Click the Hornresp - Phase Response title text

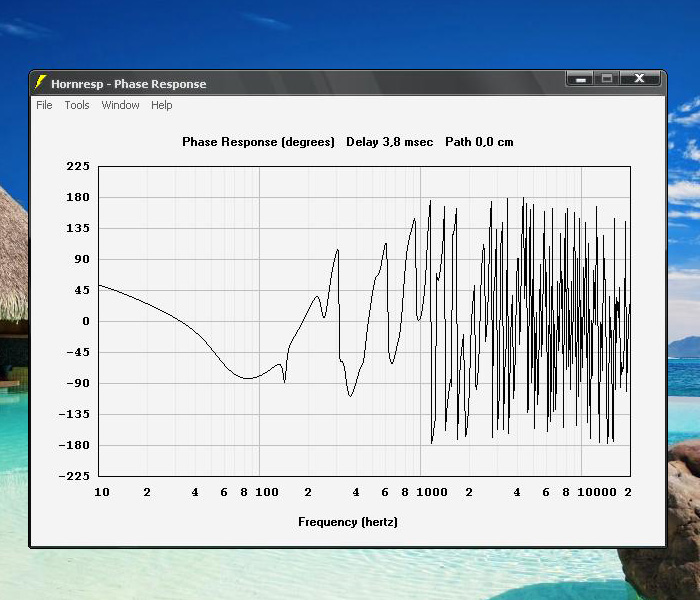pyautogui.click(x=129, y=84)
